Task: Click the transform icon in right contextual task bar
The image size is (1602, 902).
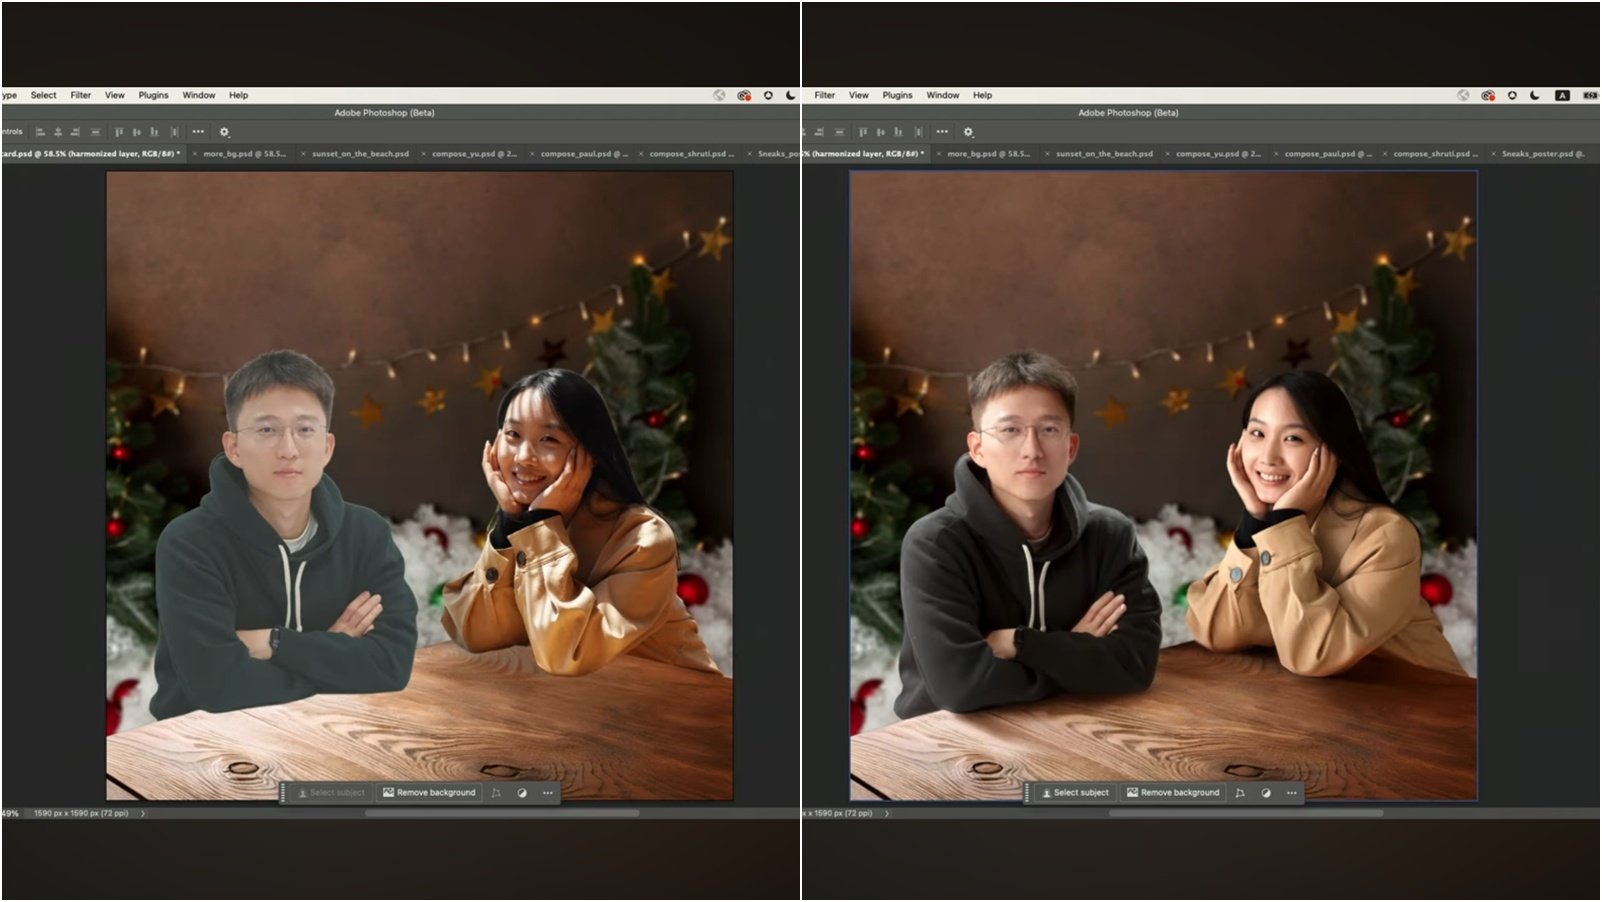Action: [1240, 792]
